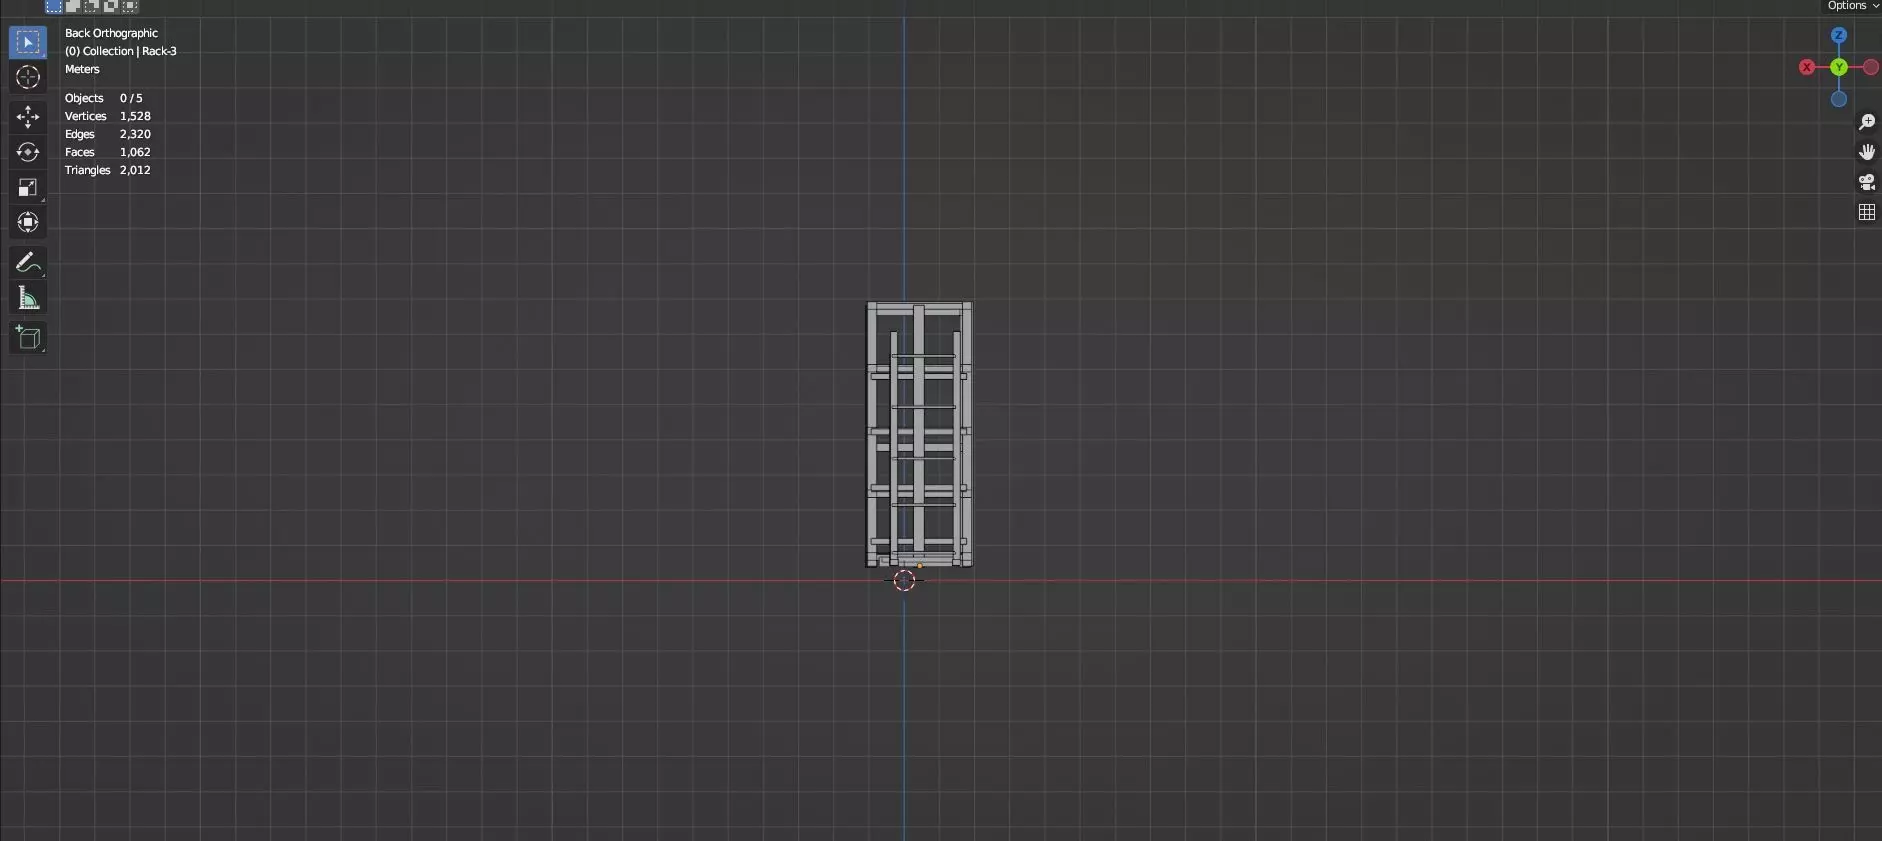Viewport: 1882px width, 841px height.
Task: Set selection mode to invert
Action: coord(111,6)
